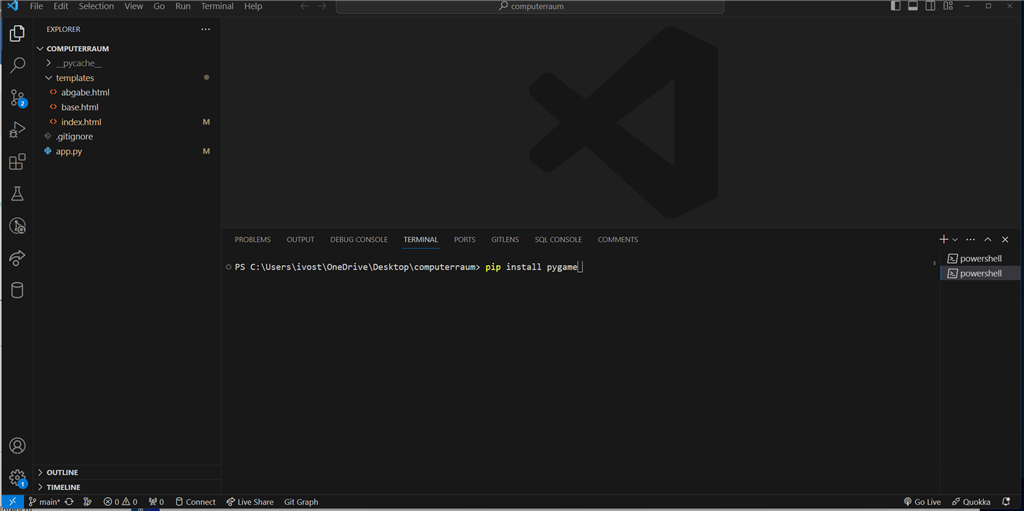Viewport: 1024px width, 511px height.
Task: Open the Extensions view
Action: (17, 162)
